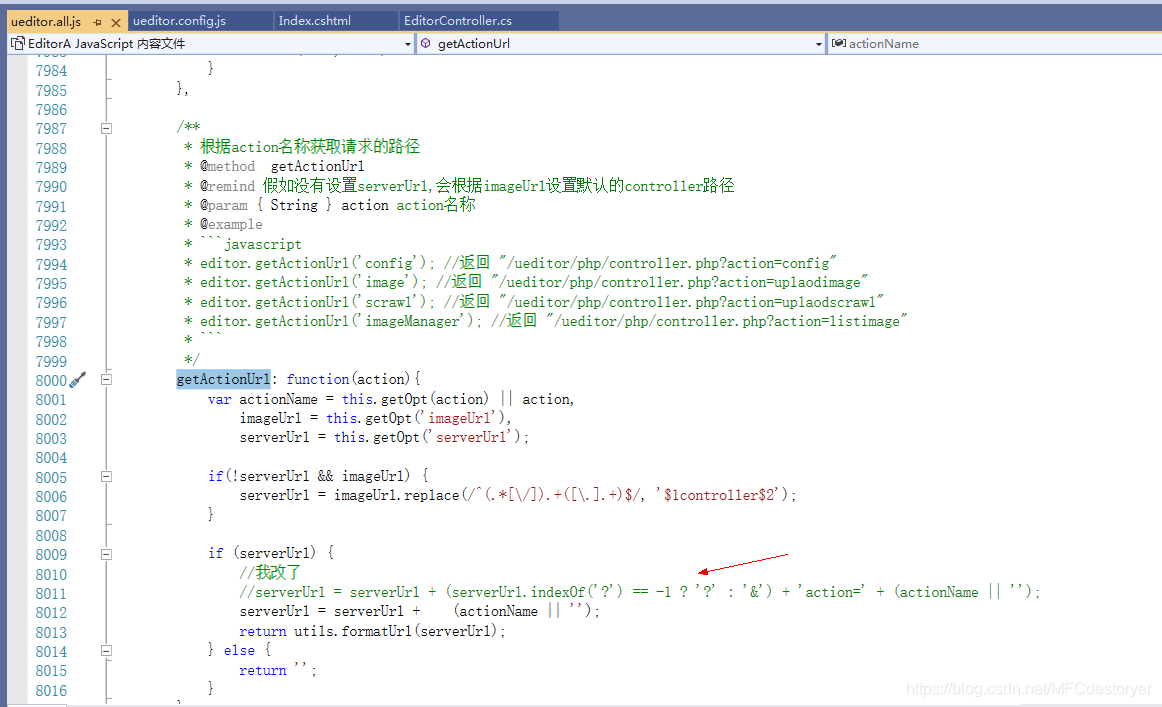
Task: Click line number 8005 in the gutter
Action: tap(51, 478)
